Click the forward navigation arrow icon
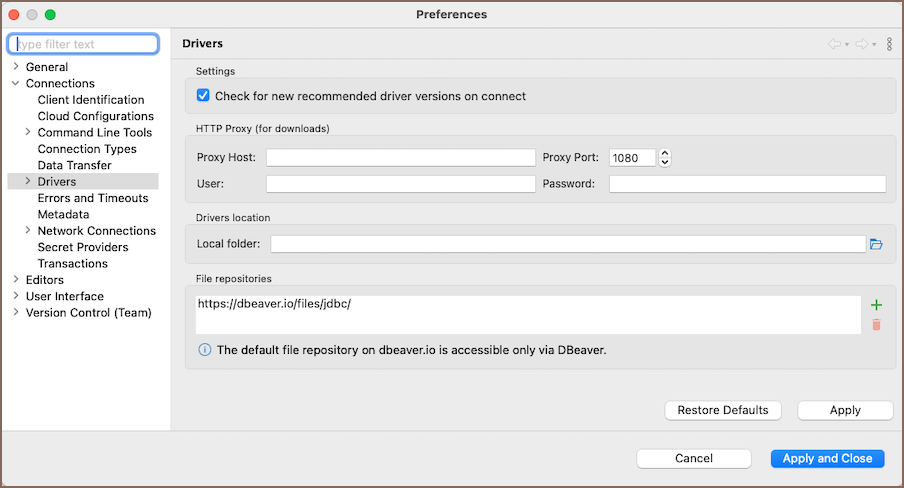 click(861, 44)
